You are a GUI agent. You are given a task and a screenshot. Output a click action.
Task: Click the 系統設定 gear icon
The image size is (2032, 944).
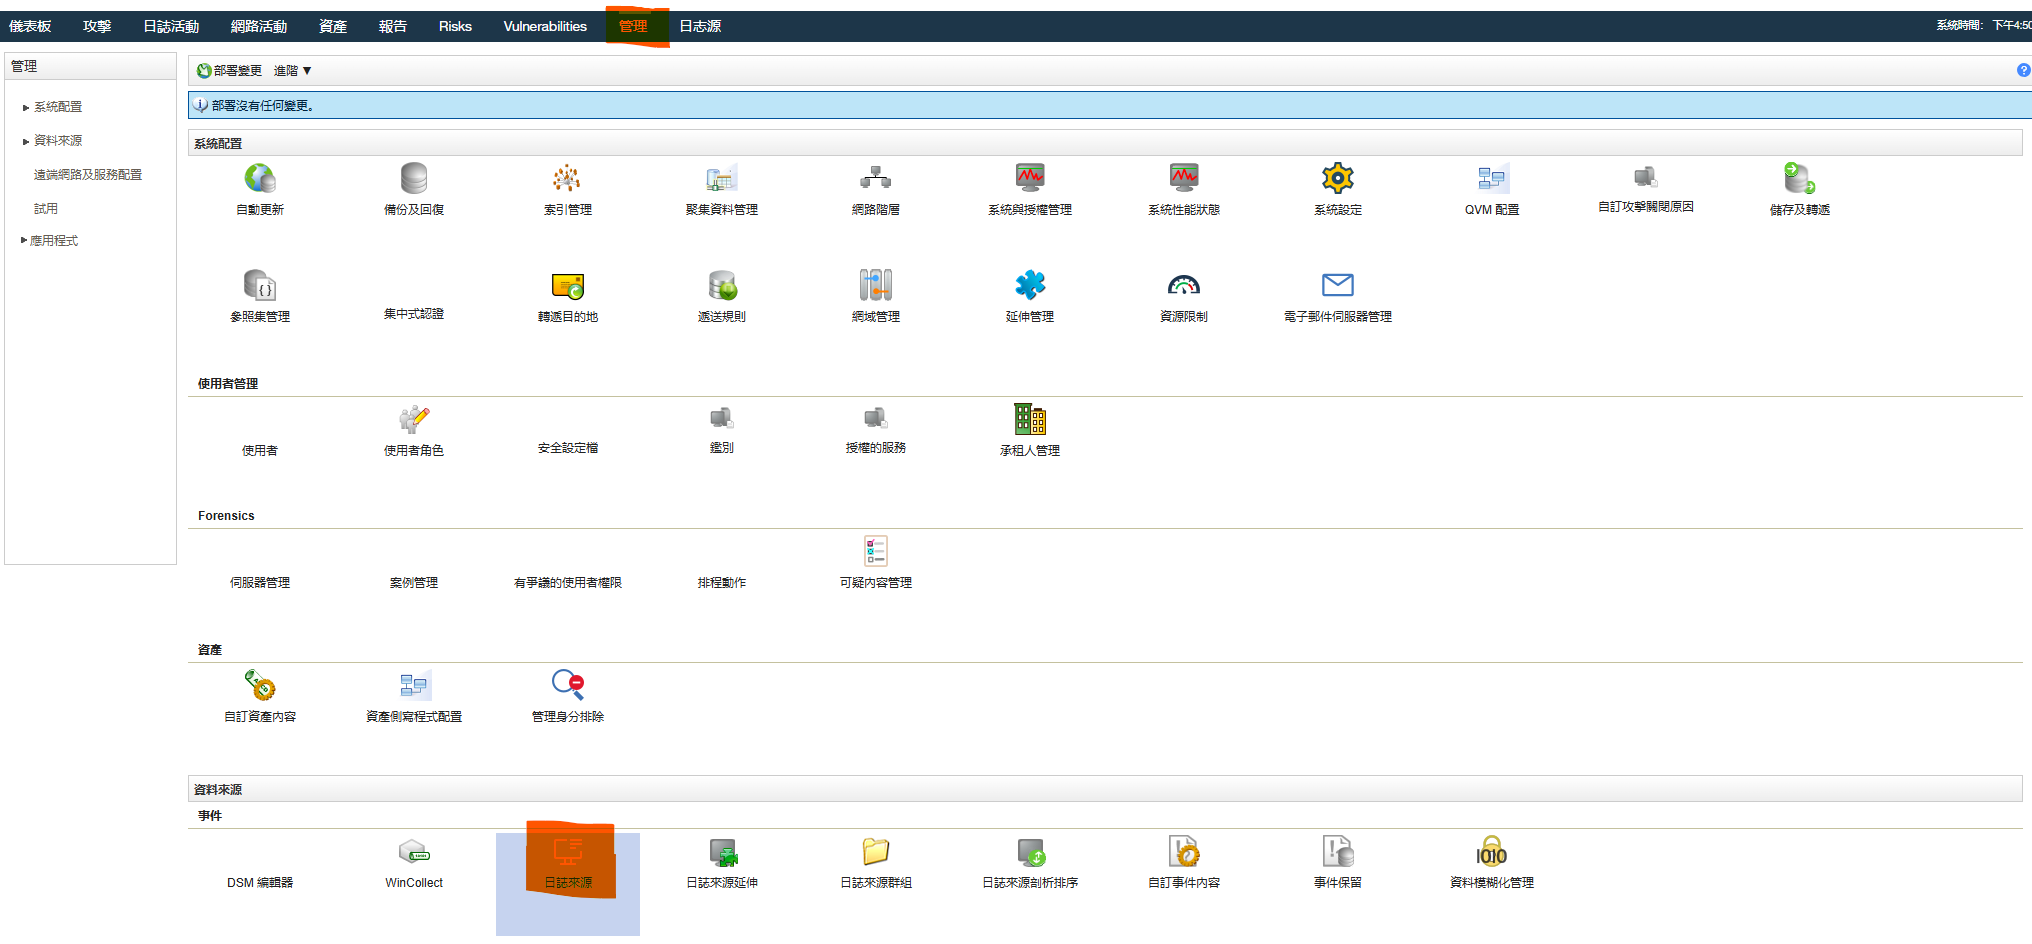click(x=1337, y=180)
